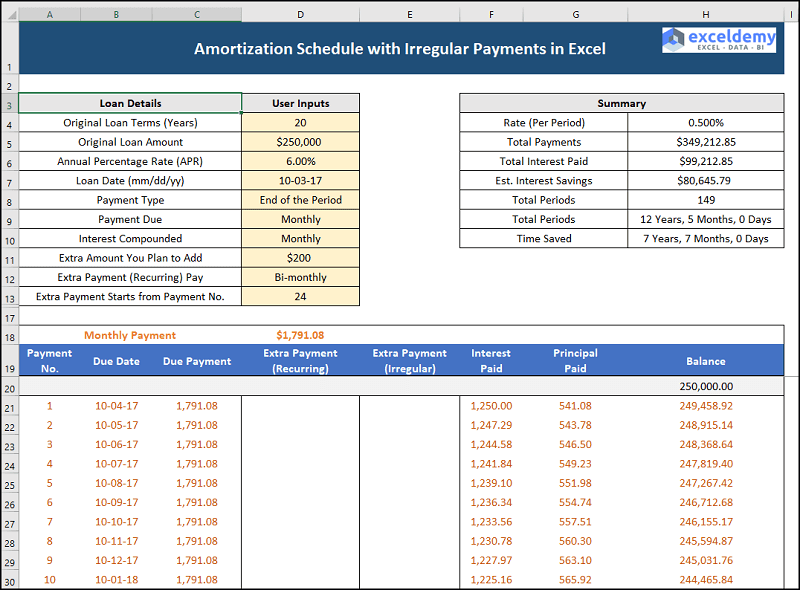Select column H header
This screenshot has height=590, width=800.
[x=706, y=15]
